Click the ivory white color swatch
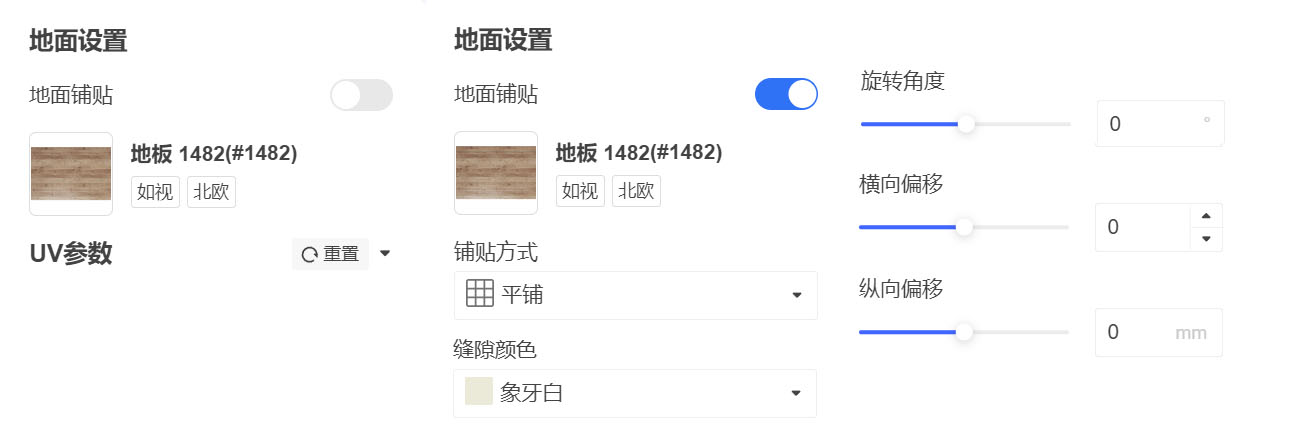Image resolution: width=1313 pixels, height=439 pixels. [479, 392]
